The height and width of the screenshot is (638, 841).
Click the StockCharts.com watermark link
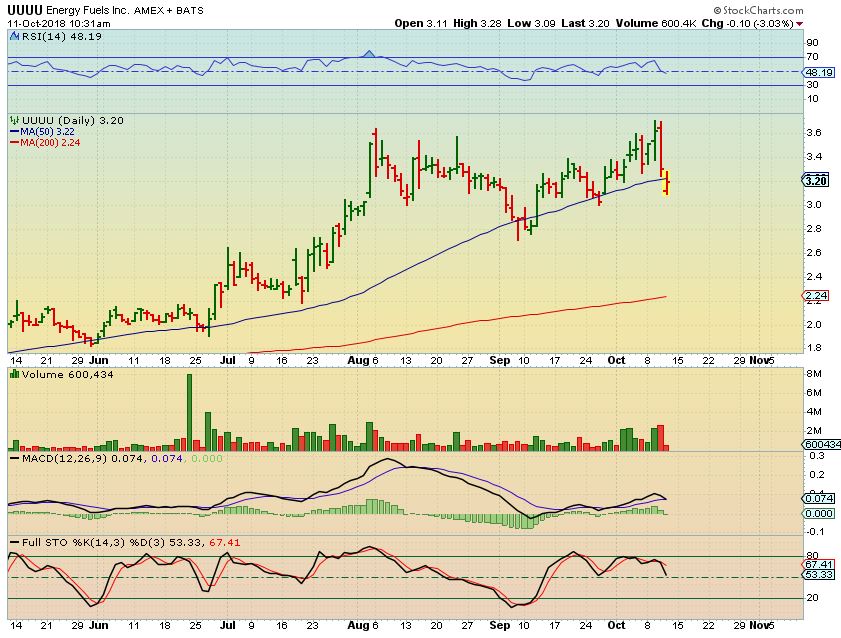(x=758, y=10)
